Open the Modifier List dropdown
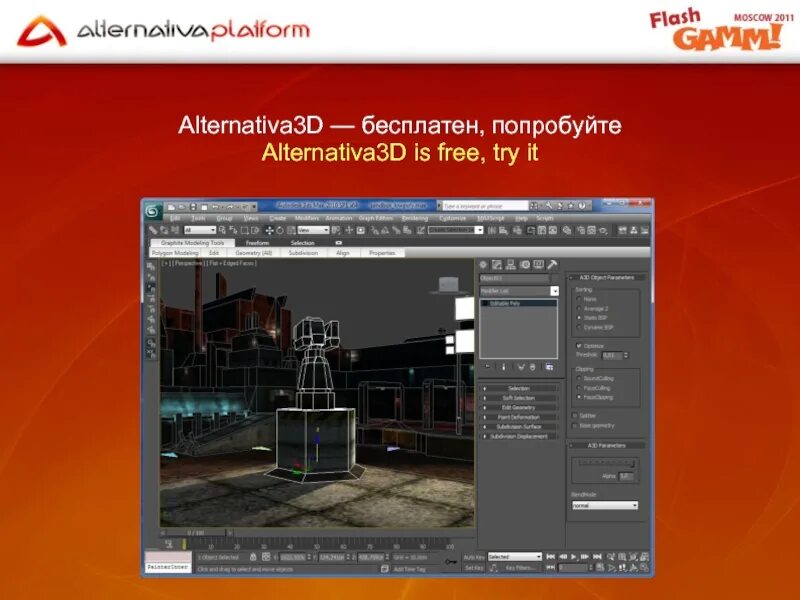This screenshot has width=800, height=600. coord(519,291)
